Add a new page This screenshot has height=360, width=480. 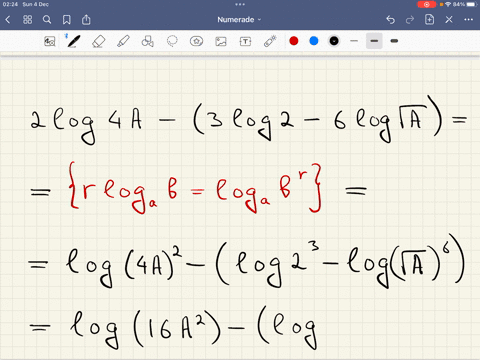pos(429,19)
